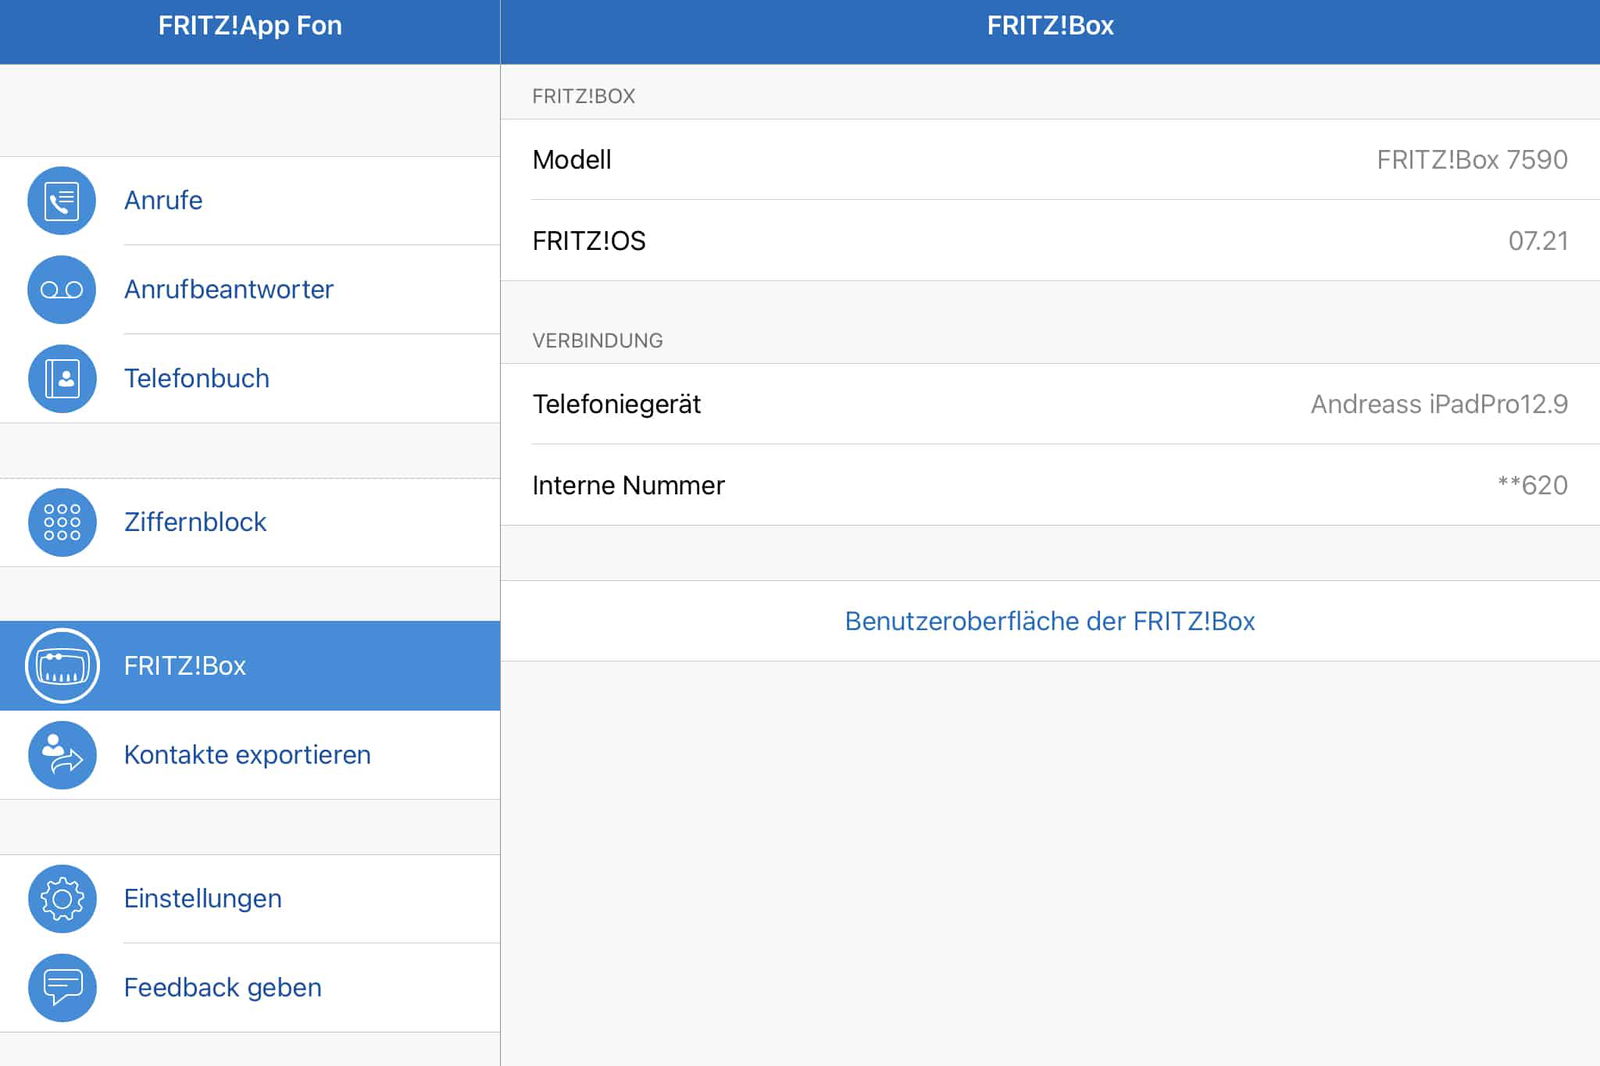
Task: Click the Ziffernblock keypad icon
Action: point(62,522)
